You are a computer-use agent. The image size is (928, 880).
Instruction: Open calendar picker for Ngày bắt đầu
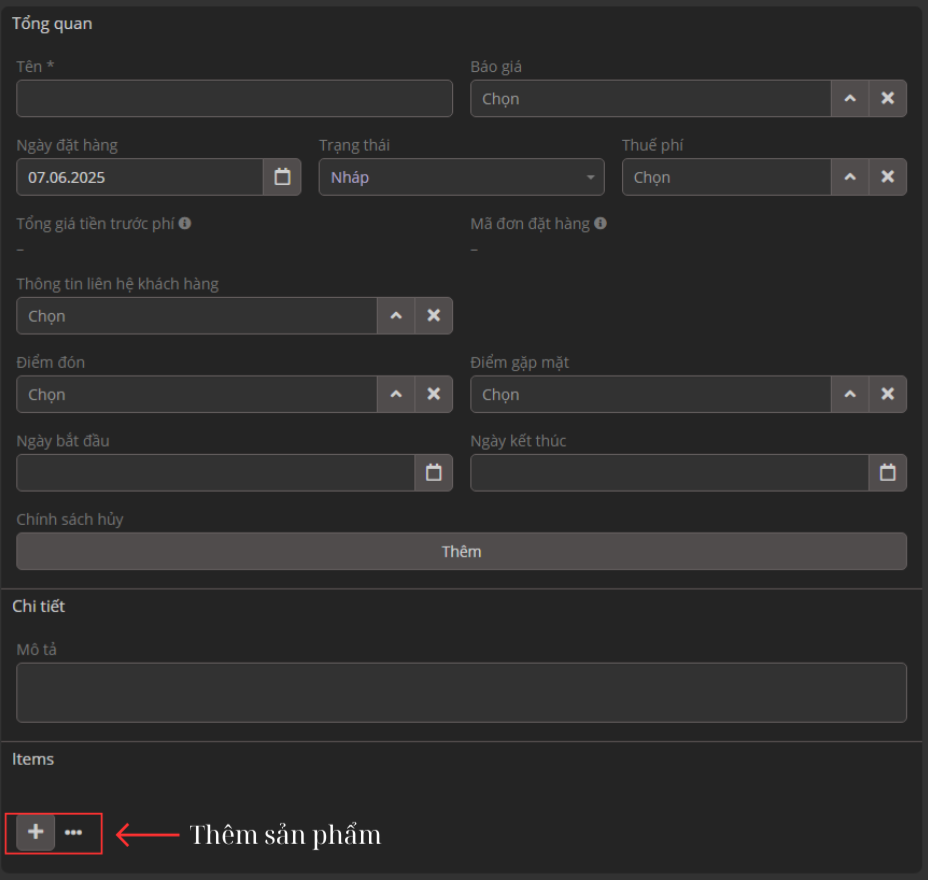[433, 473]
